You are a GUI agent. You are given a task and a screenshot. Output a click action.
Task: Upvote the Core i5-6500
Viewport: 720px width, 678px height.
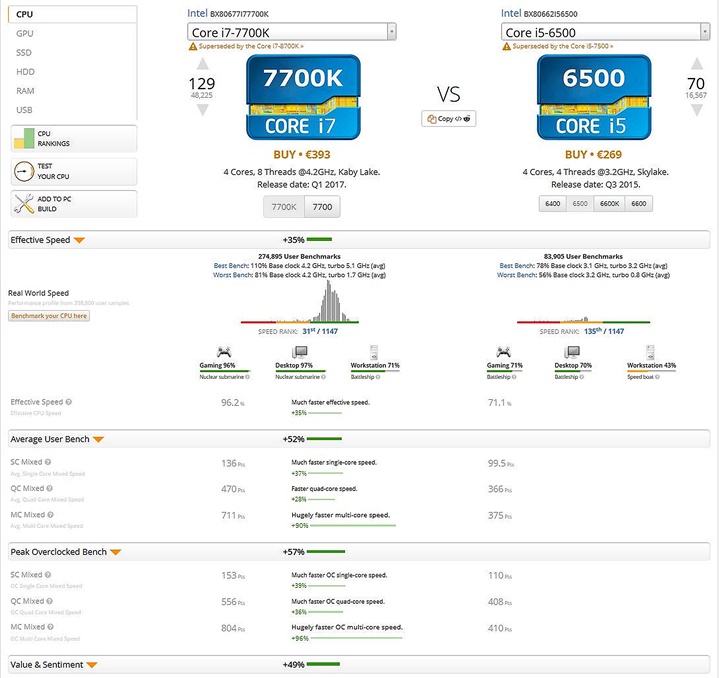pyautogui.click(x=697, y=63)
